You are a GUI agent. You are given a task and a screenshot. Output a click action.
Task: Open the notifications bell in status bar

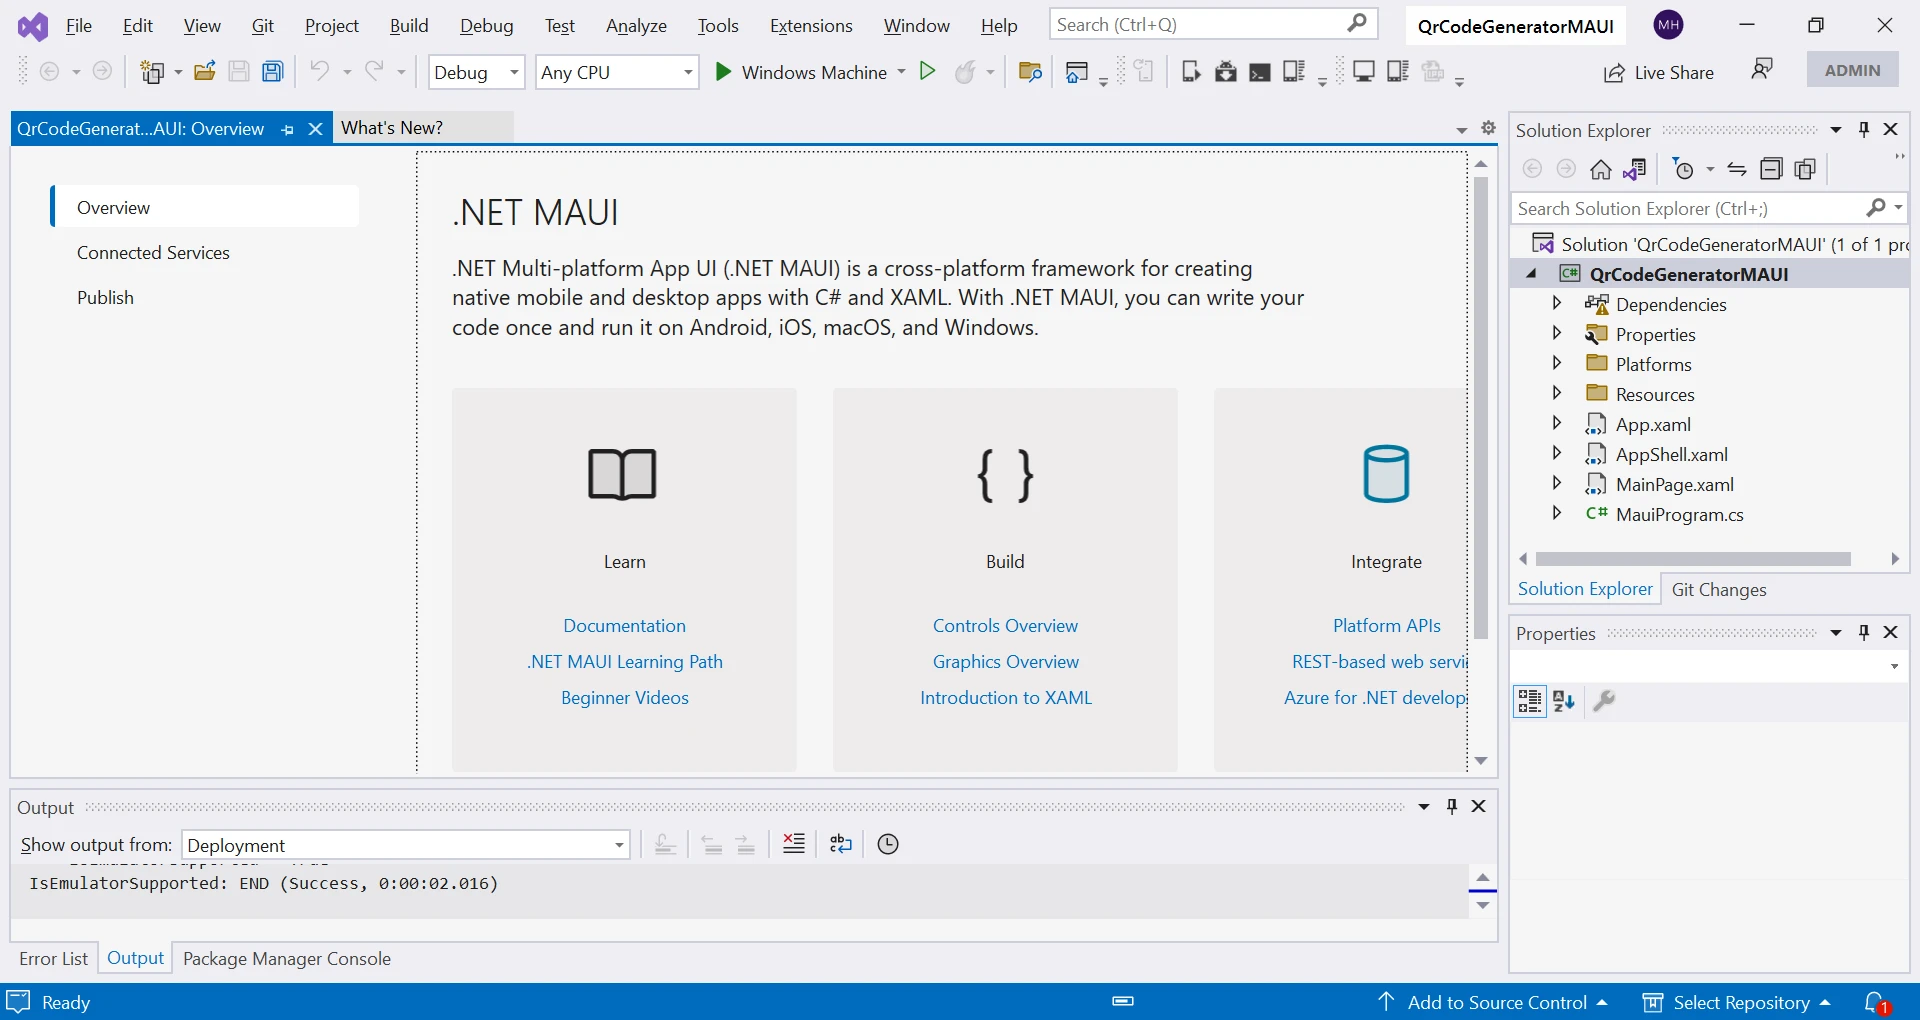(x=1876, y=1002)
